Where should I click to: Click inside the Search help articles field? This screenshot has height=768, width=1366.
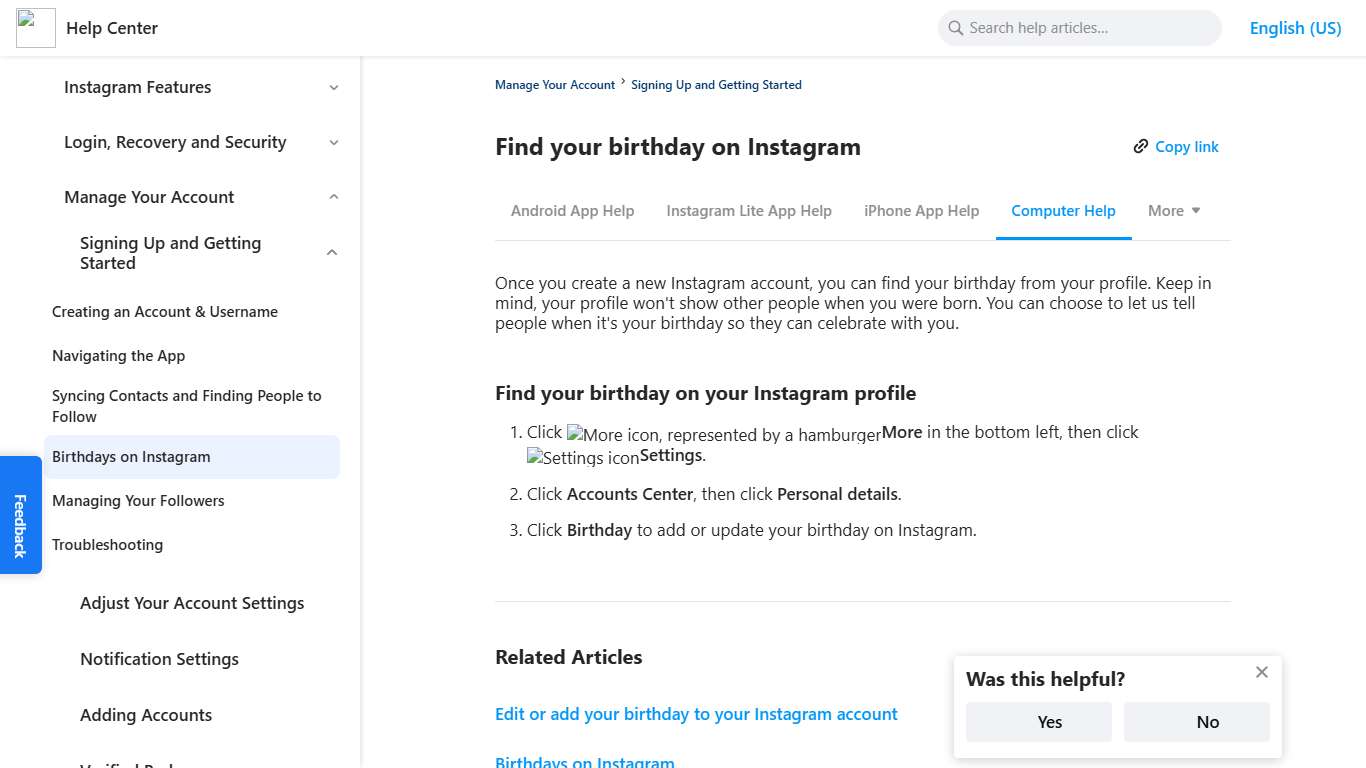(x=1080, y=27)
